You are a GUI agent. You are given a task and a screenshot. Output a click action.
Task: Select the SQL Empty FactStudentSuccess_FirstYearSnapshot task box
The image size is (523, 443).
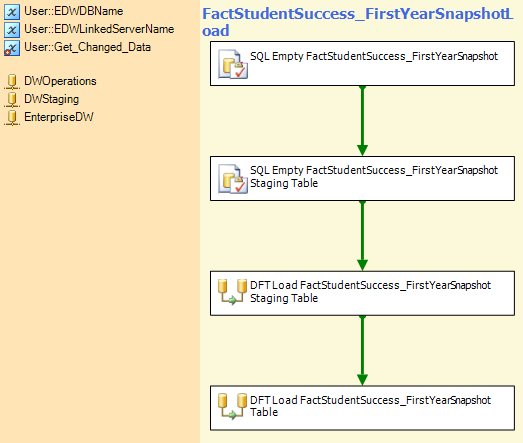(x=362, y=63)
